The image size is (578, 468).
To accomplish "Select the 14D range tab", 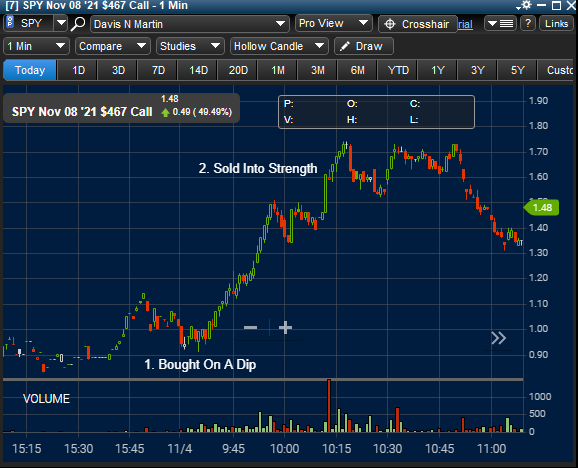I will coord(199,70).
